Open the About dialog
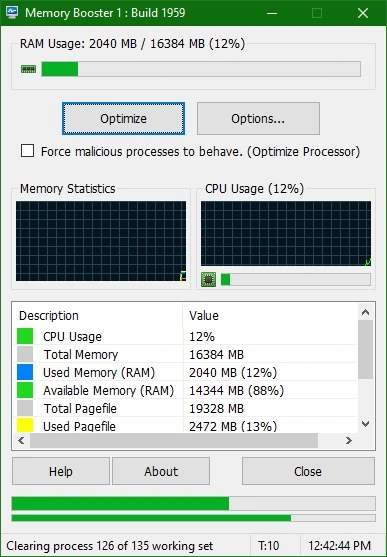 click(x=161, y=471)
